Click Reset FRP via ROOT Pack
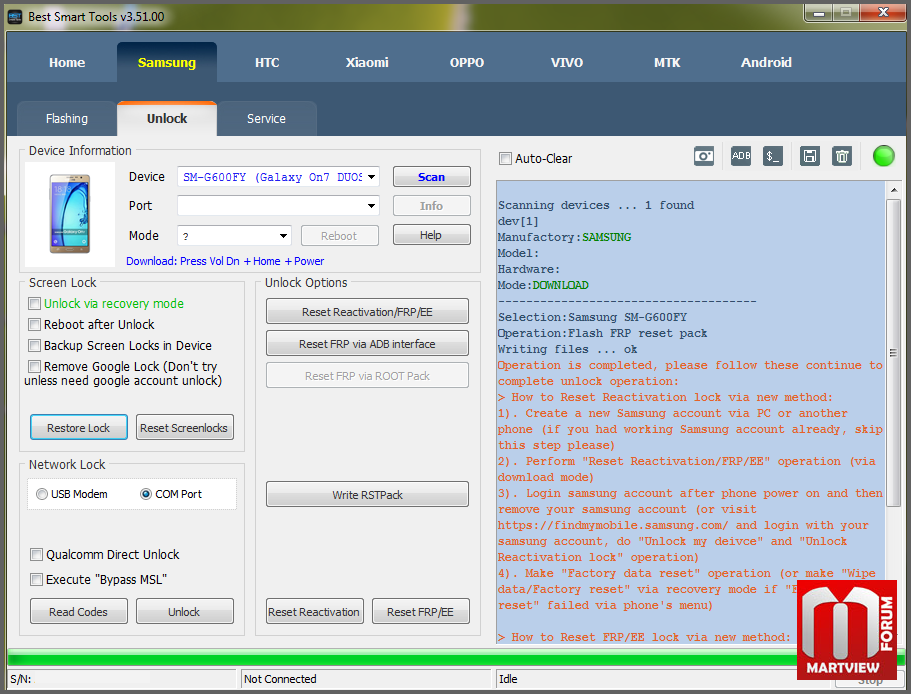 (x=367, y=375)
